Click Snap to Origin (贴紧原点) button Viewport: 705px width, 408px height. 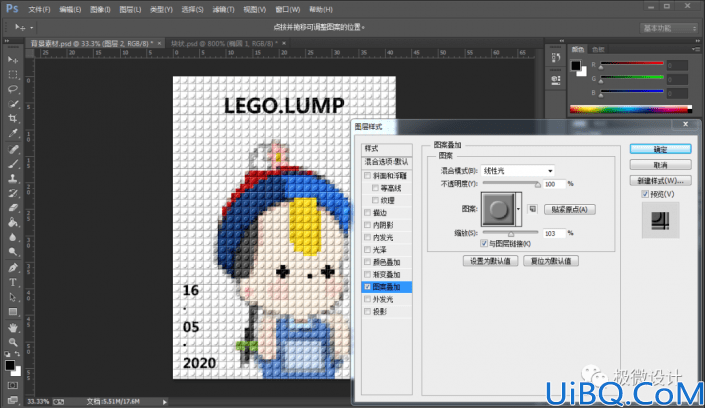pyautogui.click(x=570, y=209)
